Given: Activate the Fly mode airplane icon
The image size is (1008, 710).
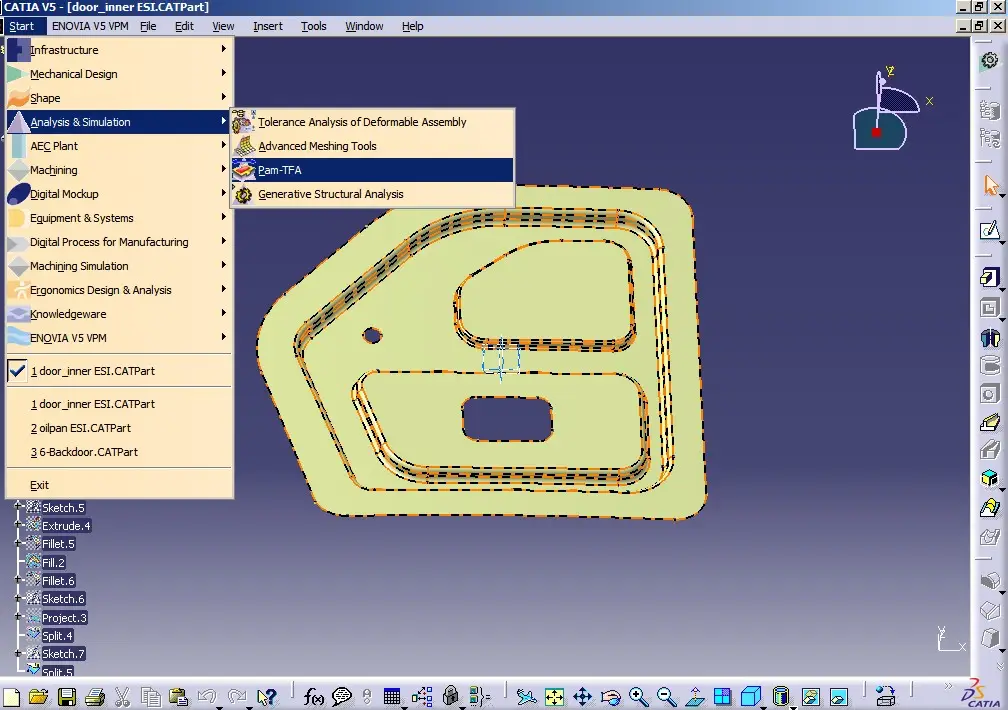Looking at the screenshot, I should pyautogui.click(x=526, y=697).
